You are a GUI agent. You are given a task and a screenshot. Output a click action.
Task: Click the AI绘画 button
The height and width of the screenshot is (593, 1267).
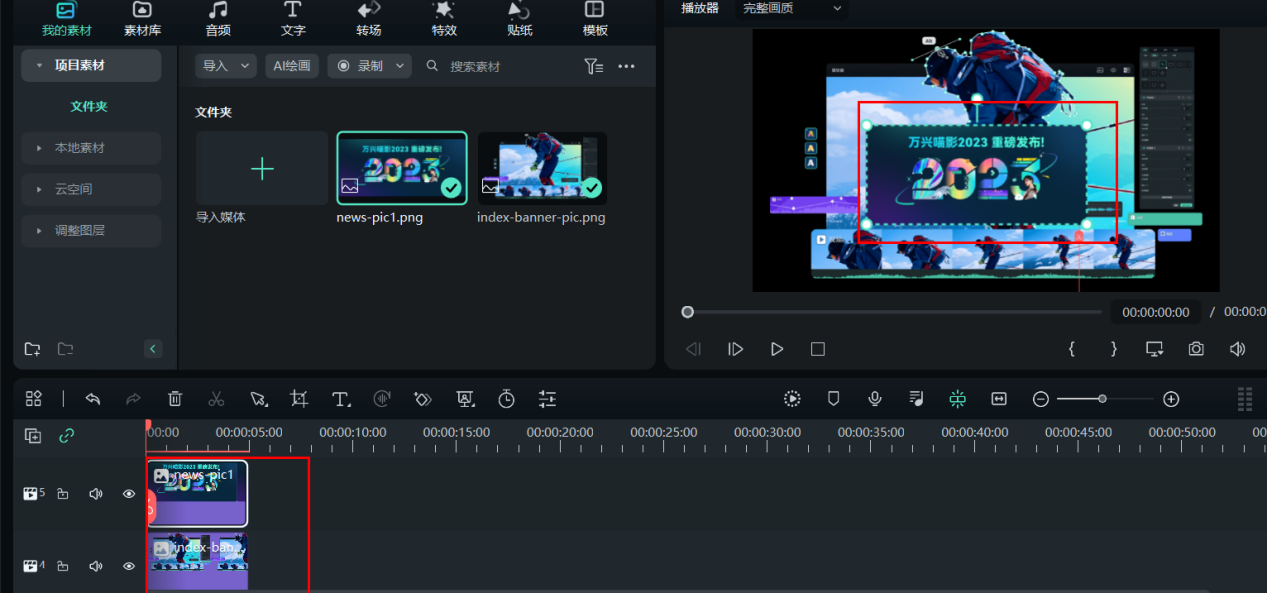[292, 66]
